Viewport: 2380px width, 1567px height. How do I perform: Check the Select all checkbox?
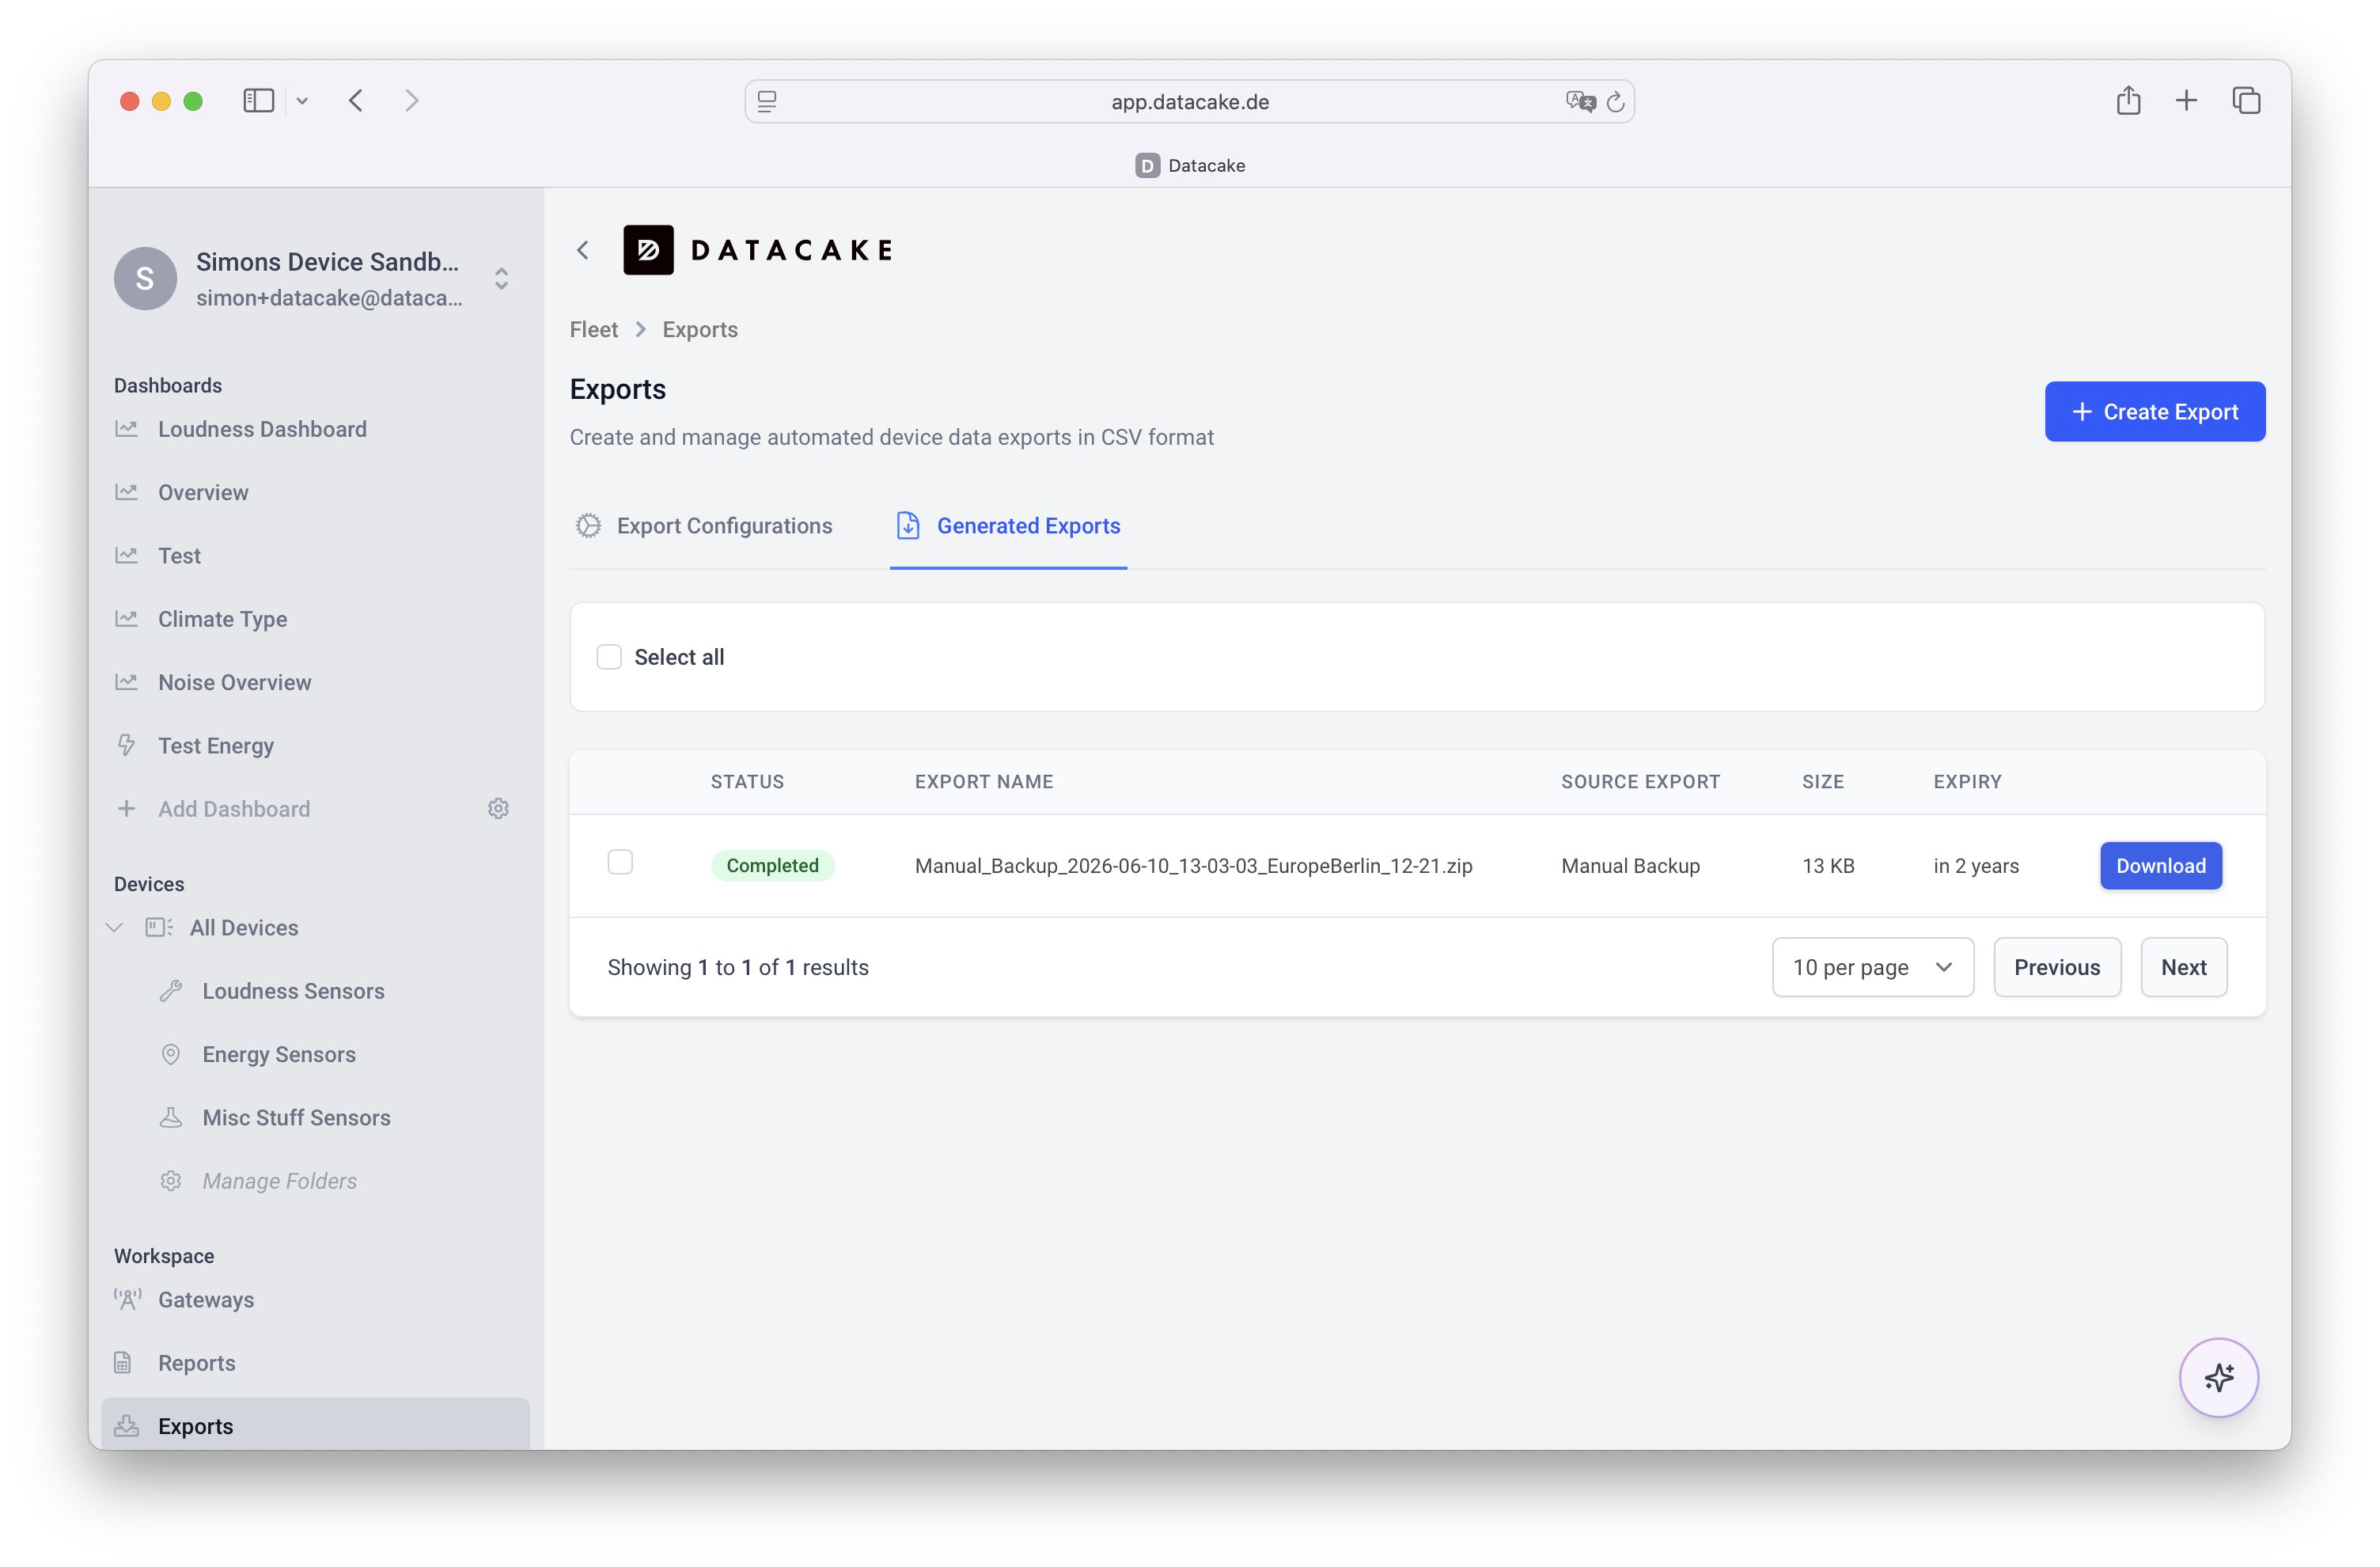pos(609,657)
